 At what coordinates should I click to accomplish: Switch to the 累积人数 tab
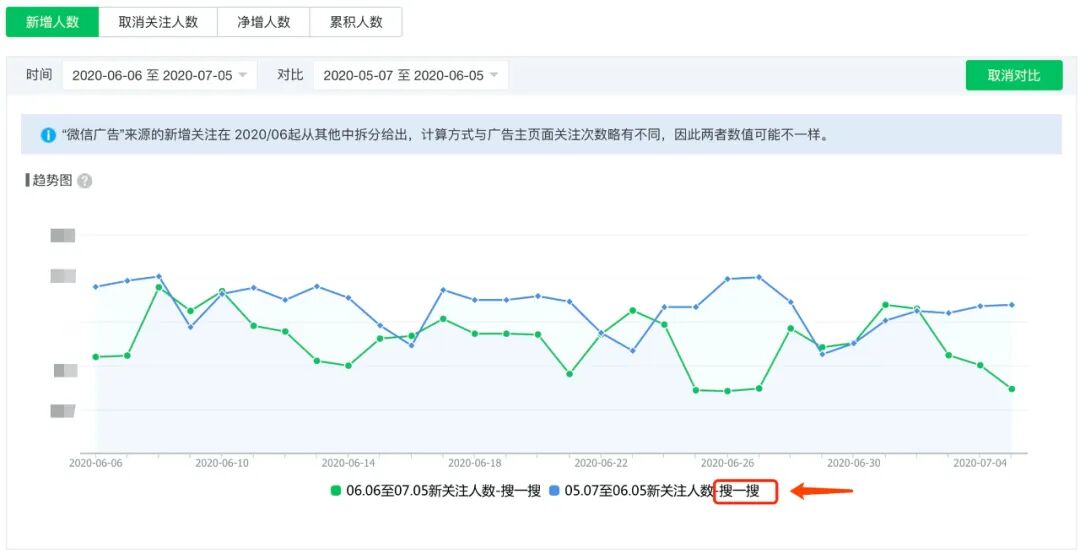(x=356, y=22)
